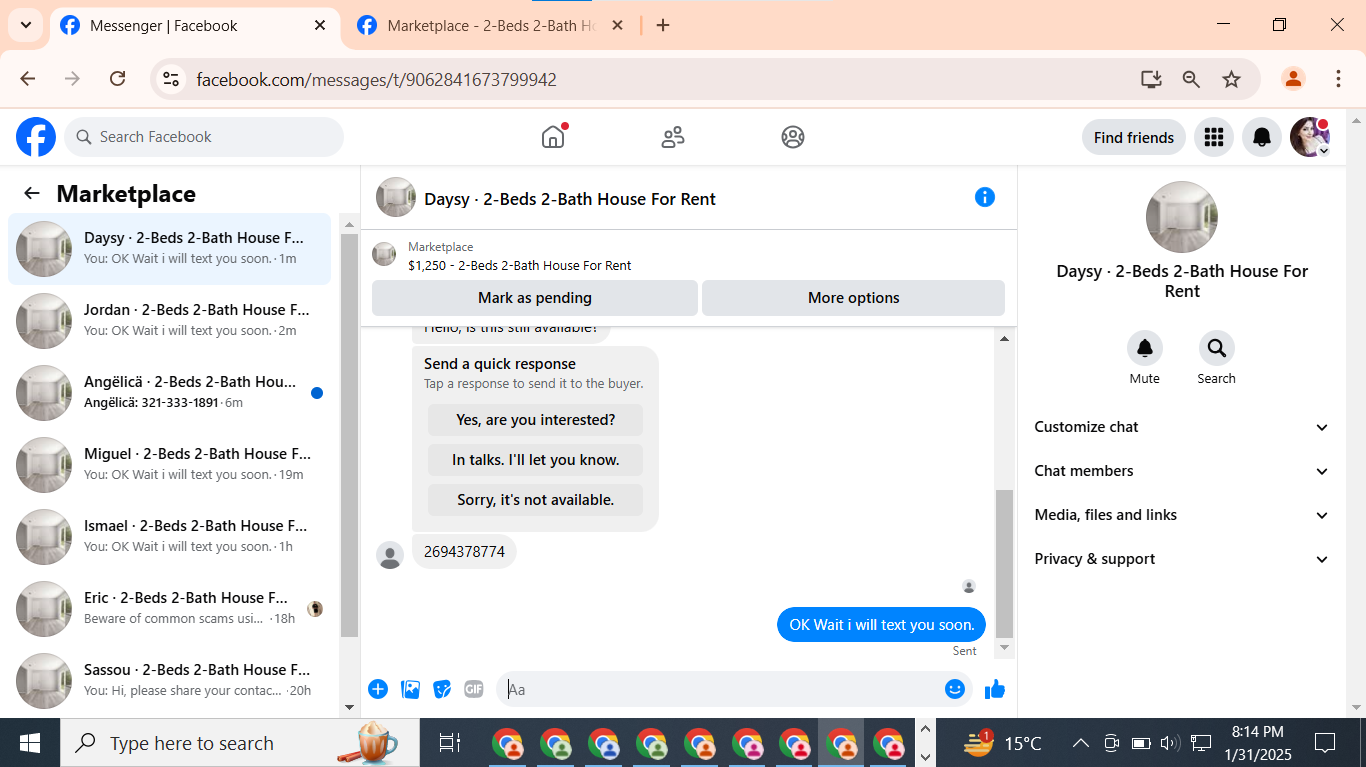This screenshot has height=767, width=1366.
Task: Go back to the previous page in Chrome
Action: 28,79
